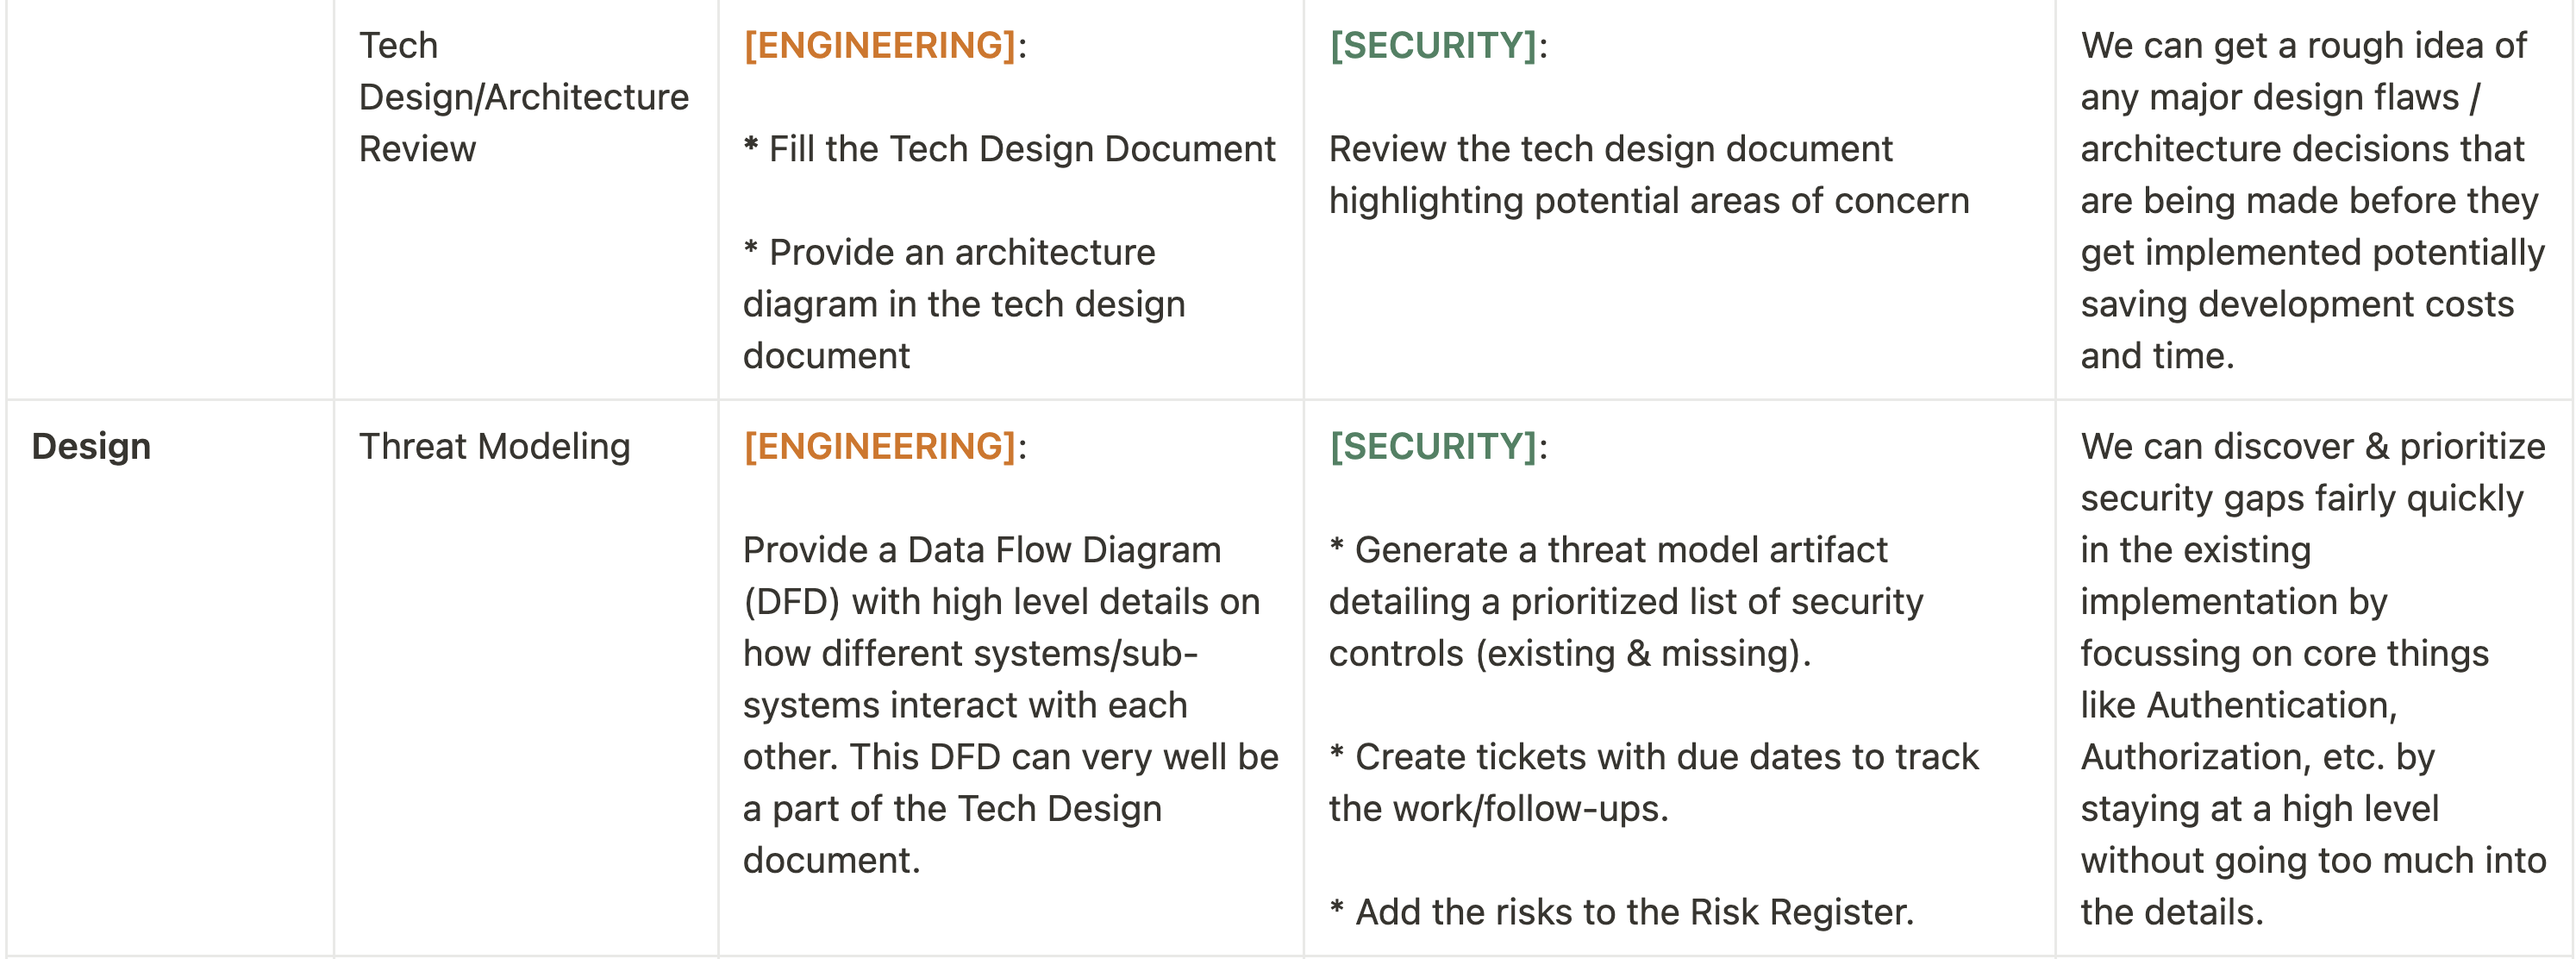Click 'saving development costs and time' text
Image resolution: width=2576 pixels, height=959 pixels.
pos(2297,330)
